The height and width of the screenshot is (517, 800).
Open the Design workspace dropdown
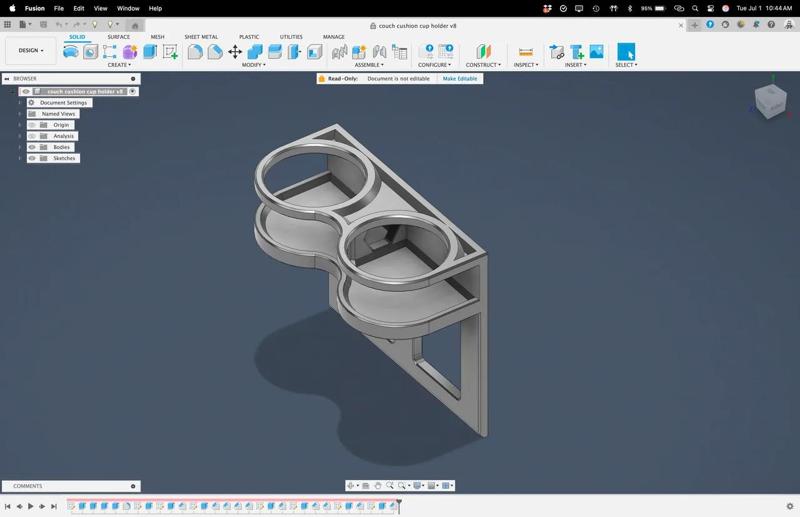(31, 50)
